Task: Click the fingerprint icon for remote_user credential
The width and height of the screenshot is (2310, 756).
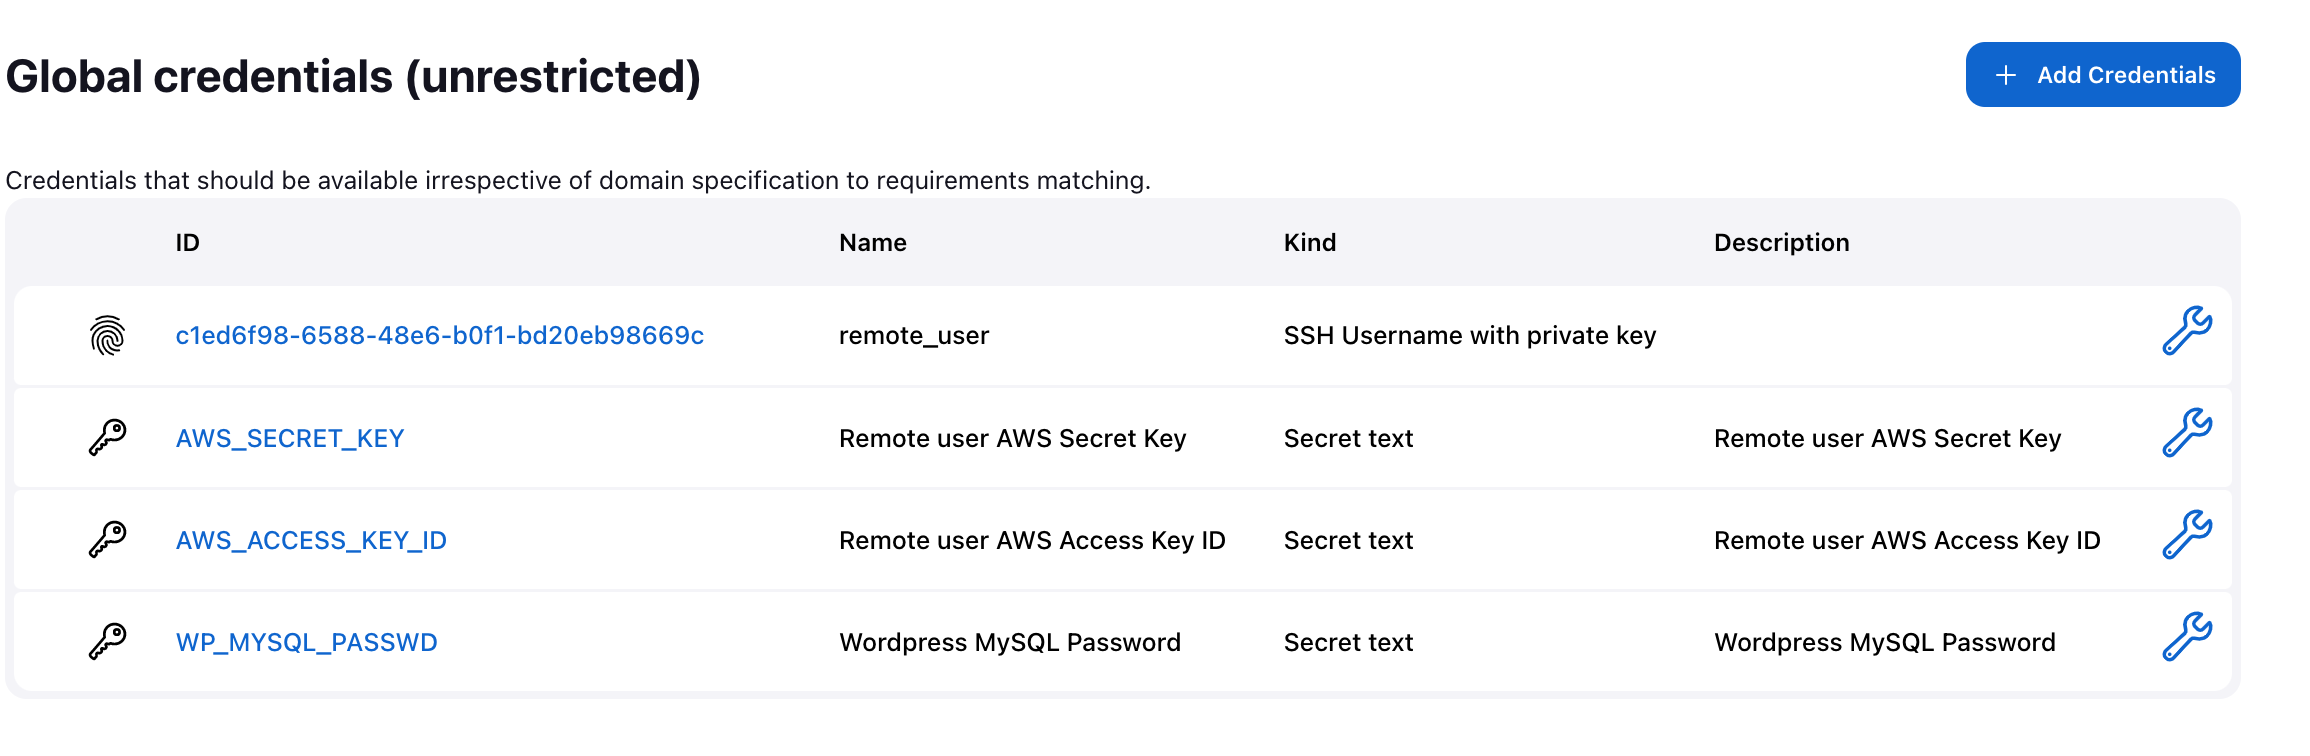Action: pyautogui.click(x=107, y=336)
